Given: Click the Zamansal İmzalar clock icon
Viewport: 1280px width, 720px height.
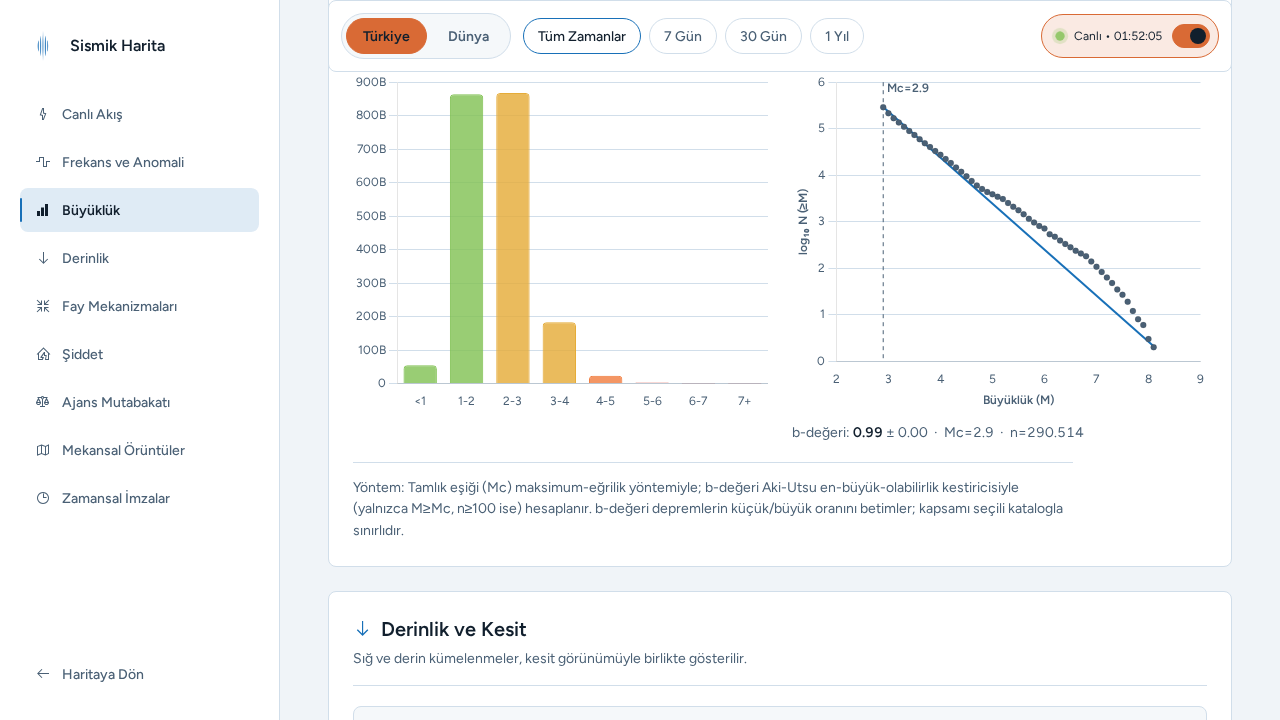Looking at the screenshot, I should [43, 498].
